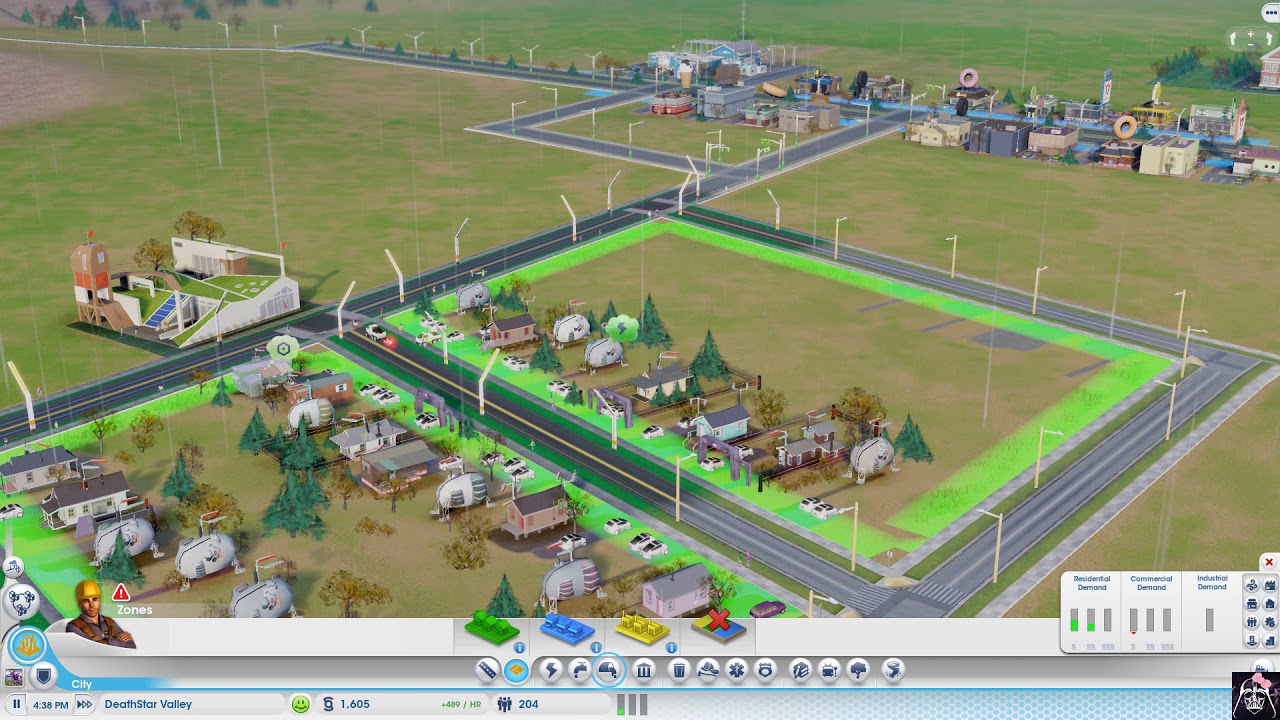Open the city specialization shield button
This screenshot has width=1280, height=720.
coord(43,677)
